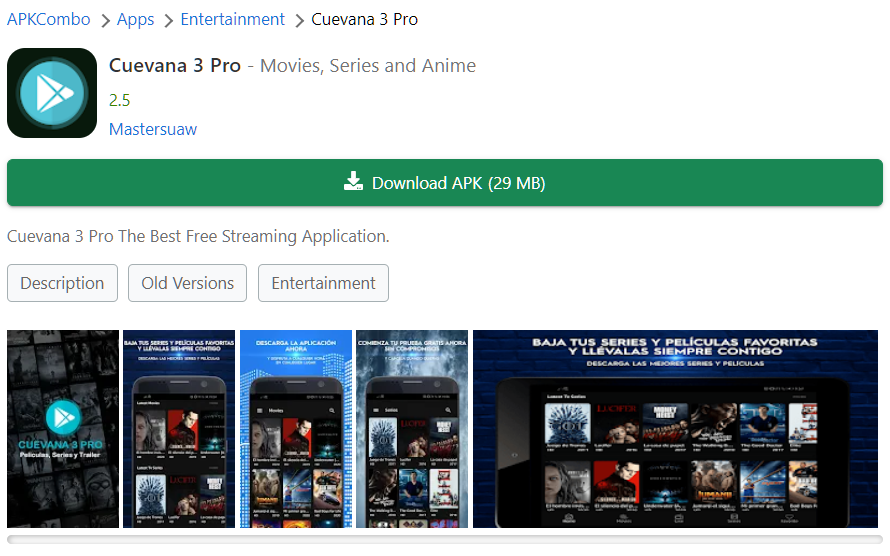The width and height of the screenshot is (890, 556).
Task: Open the Entertainment breadcrumb link
Action: click(x=232, y=19)
